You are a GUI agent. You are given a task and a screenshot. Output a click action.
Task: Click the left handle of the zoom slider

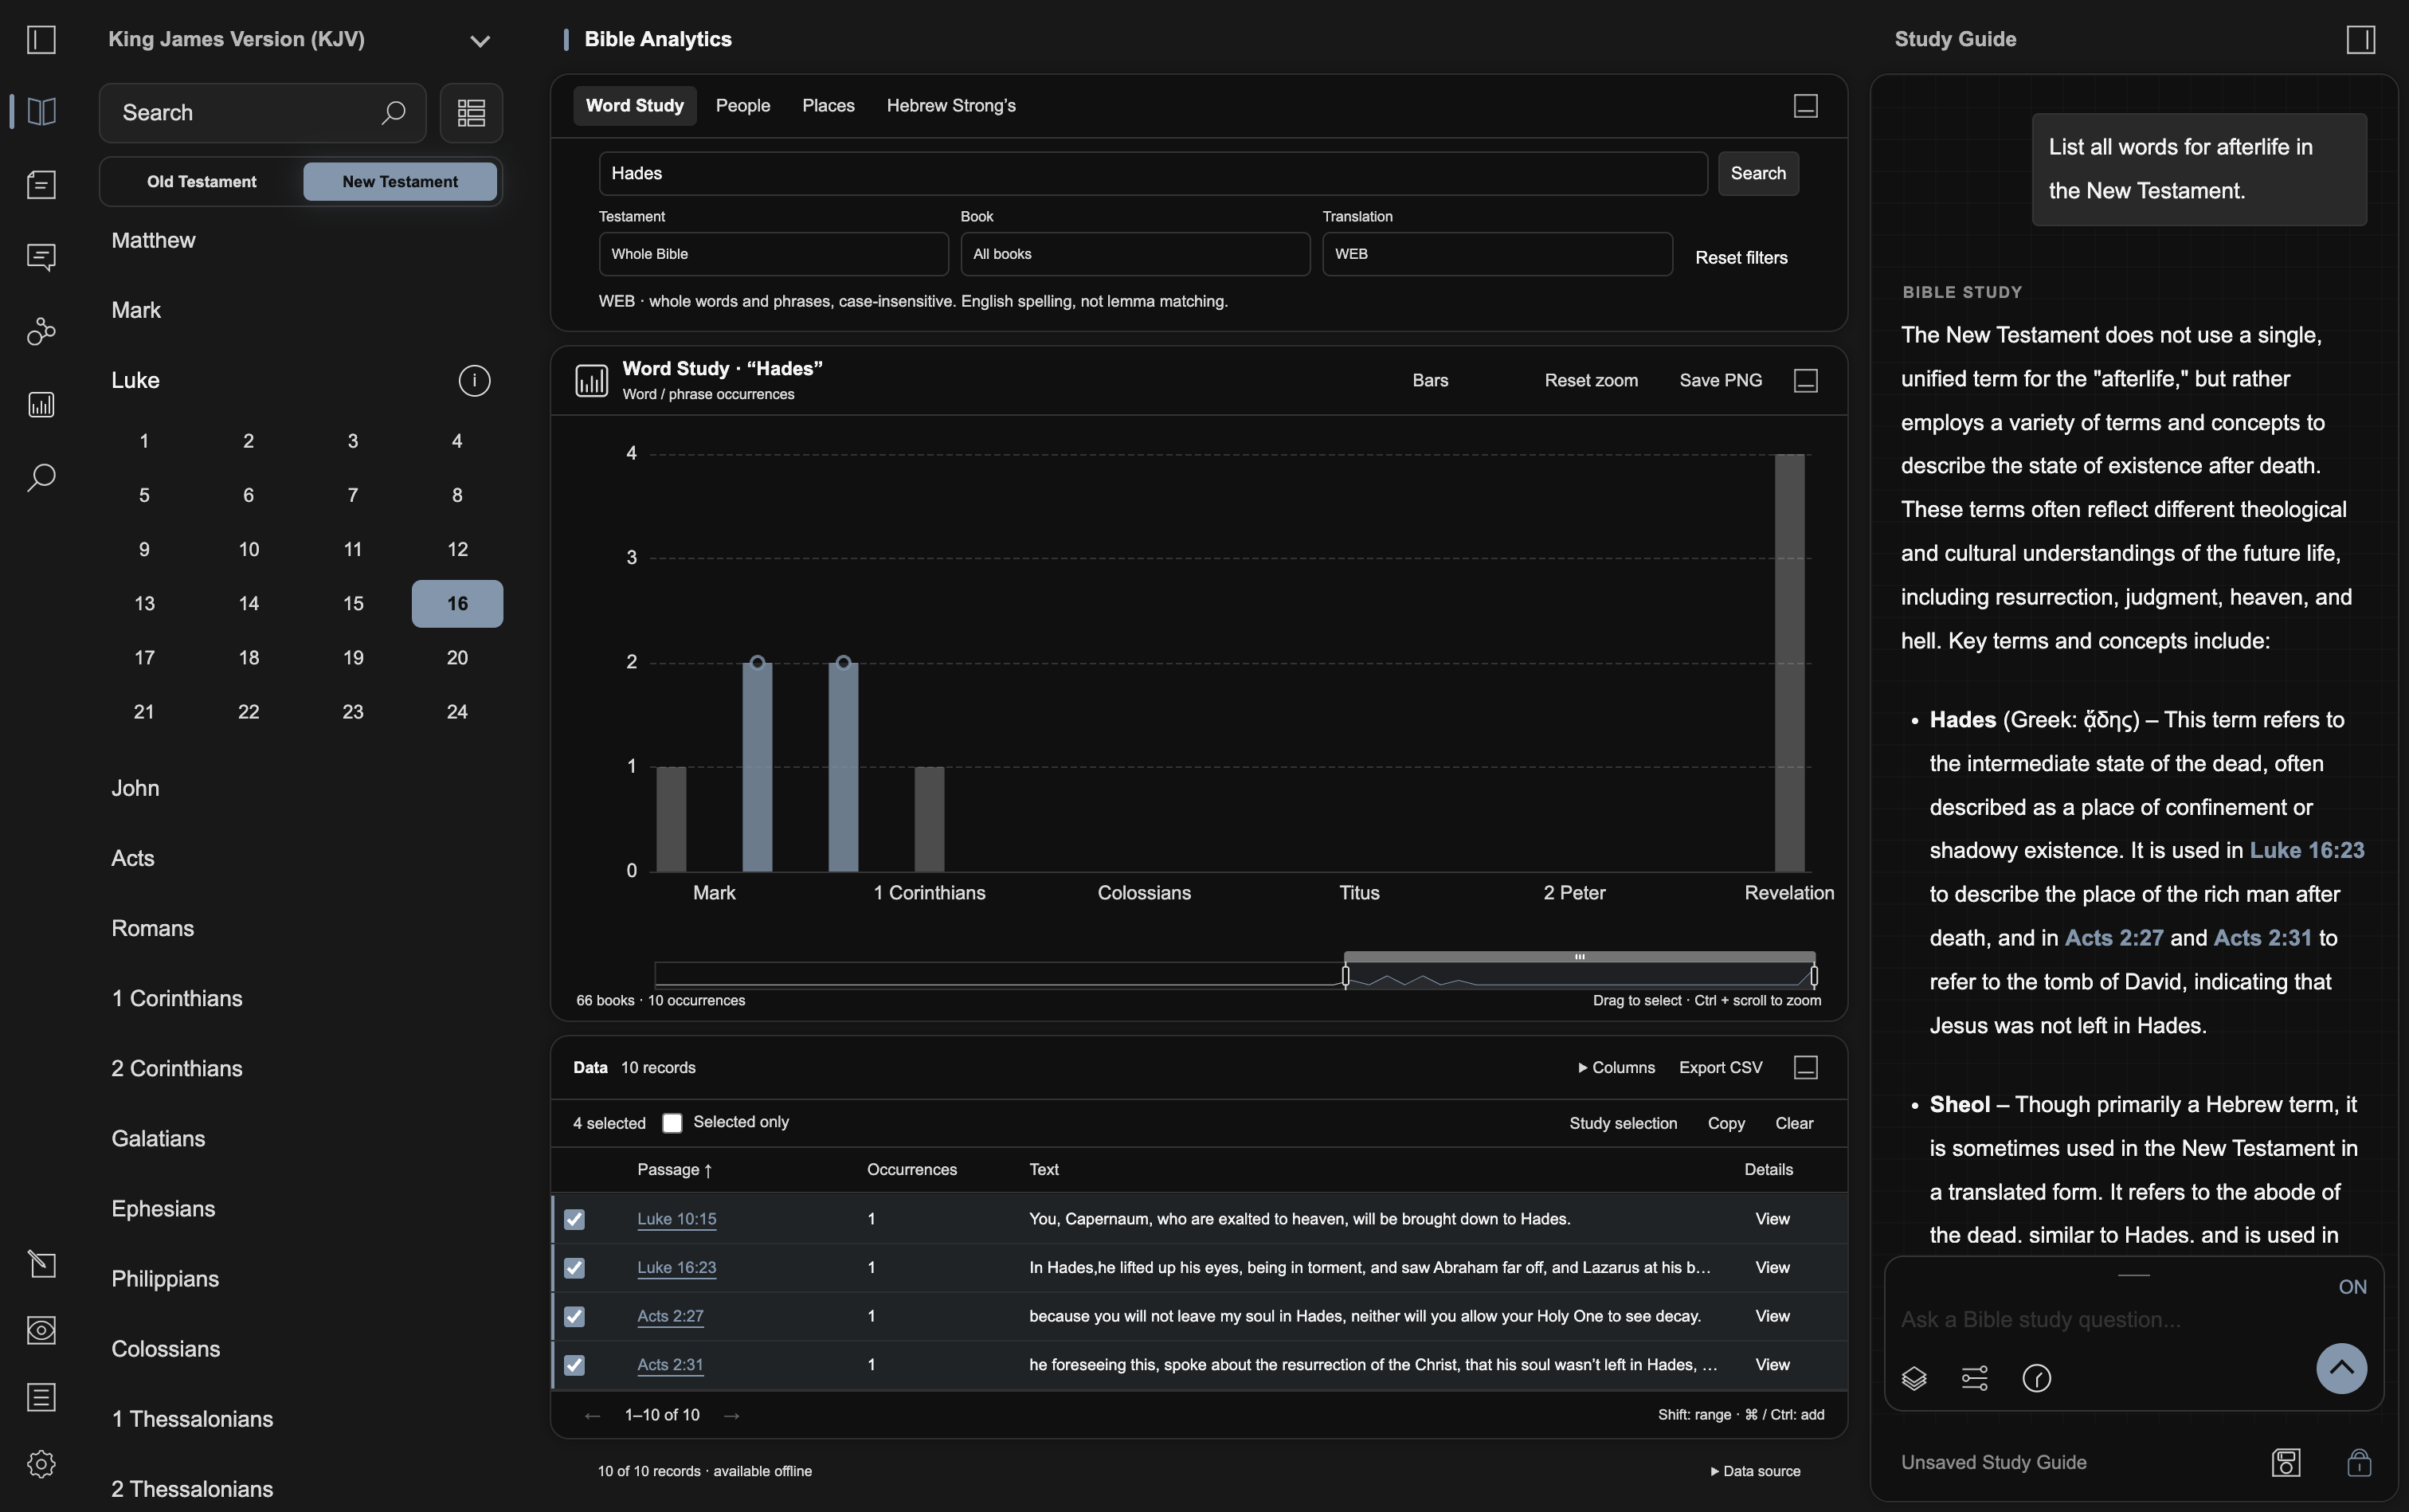click(1345, 975)
